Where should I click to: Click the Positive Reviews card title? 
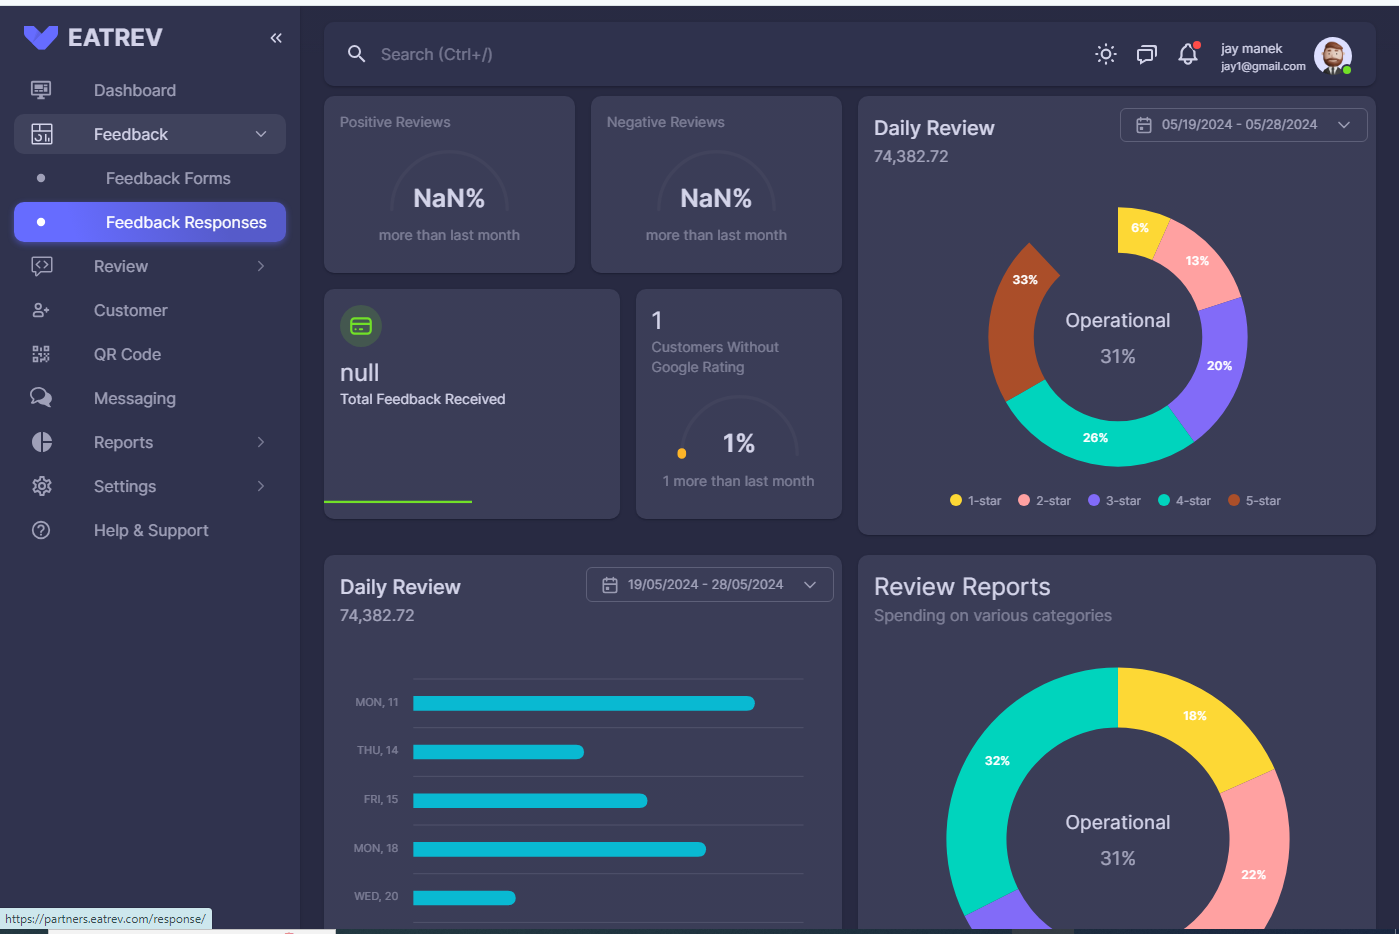coord(395,122)
